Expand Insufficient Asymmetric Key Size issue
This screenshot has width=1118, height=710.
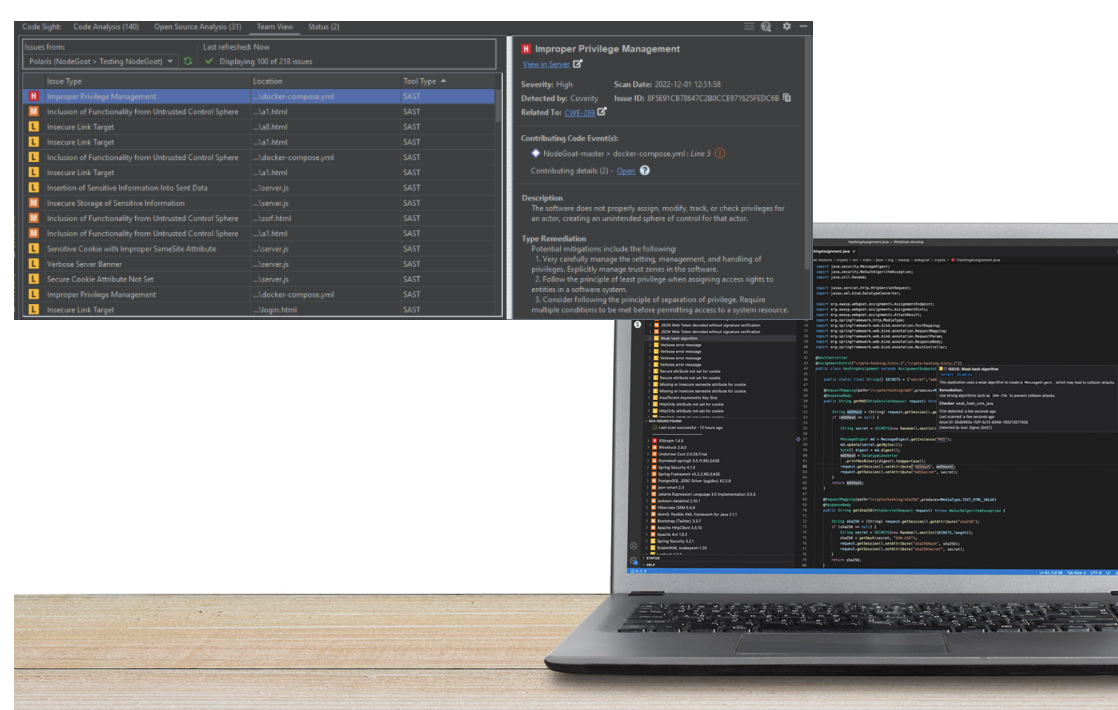(x=649, y=398)
